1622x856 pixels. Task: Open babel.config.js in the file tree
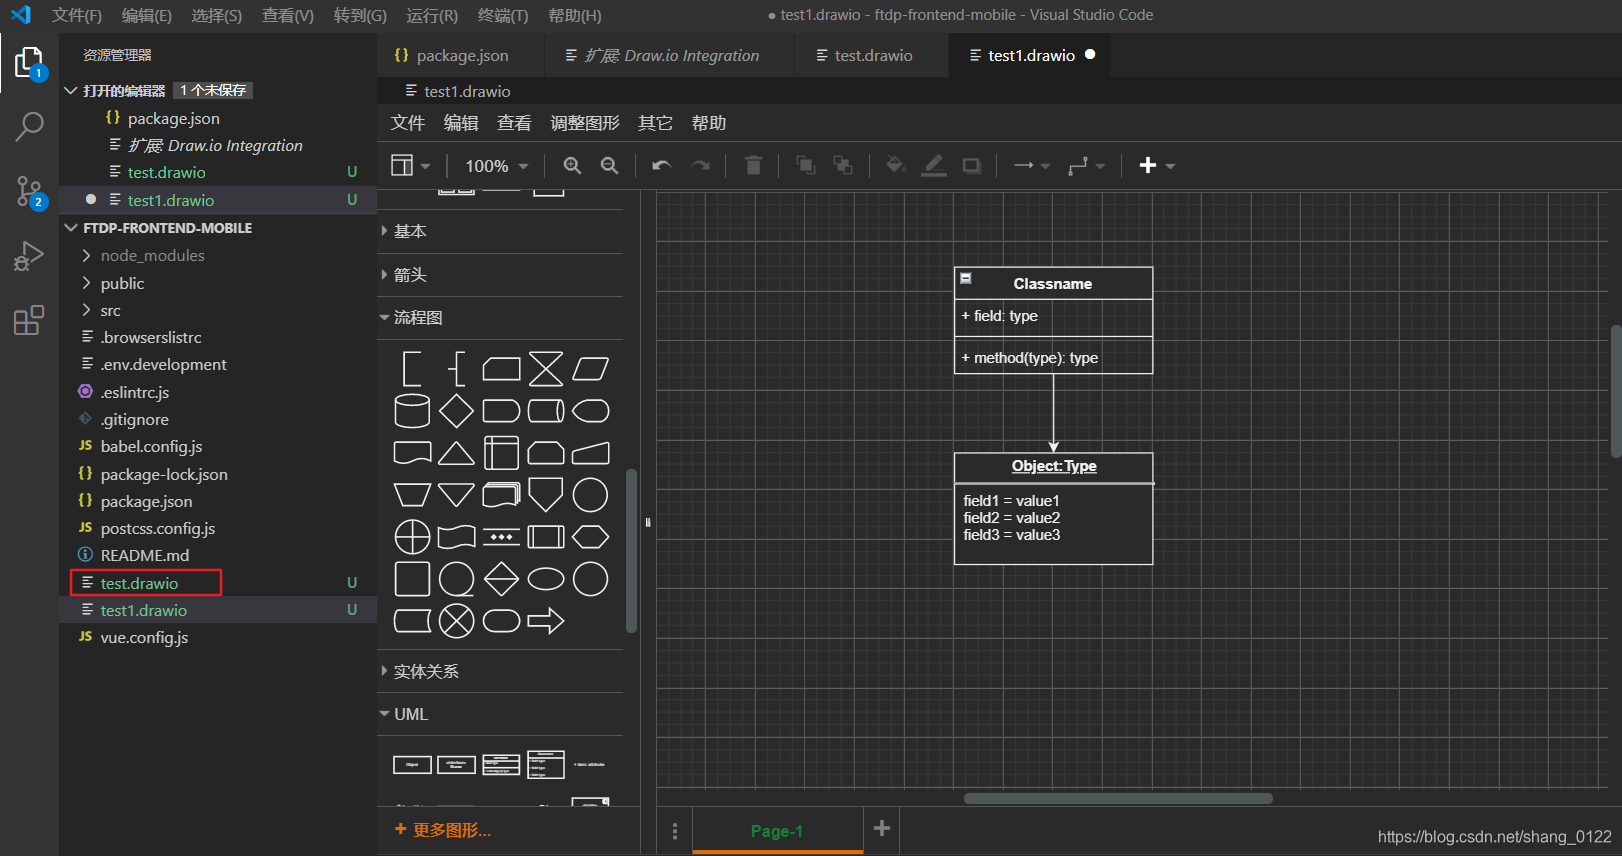[x=218, y=446]
